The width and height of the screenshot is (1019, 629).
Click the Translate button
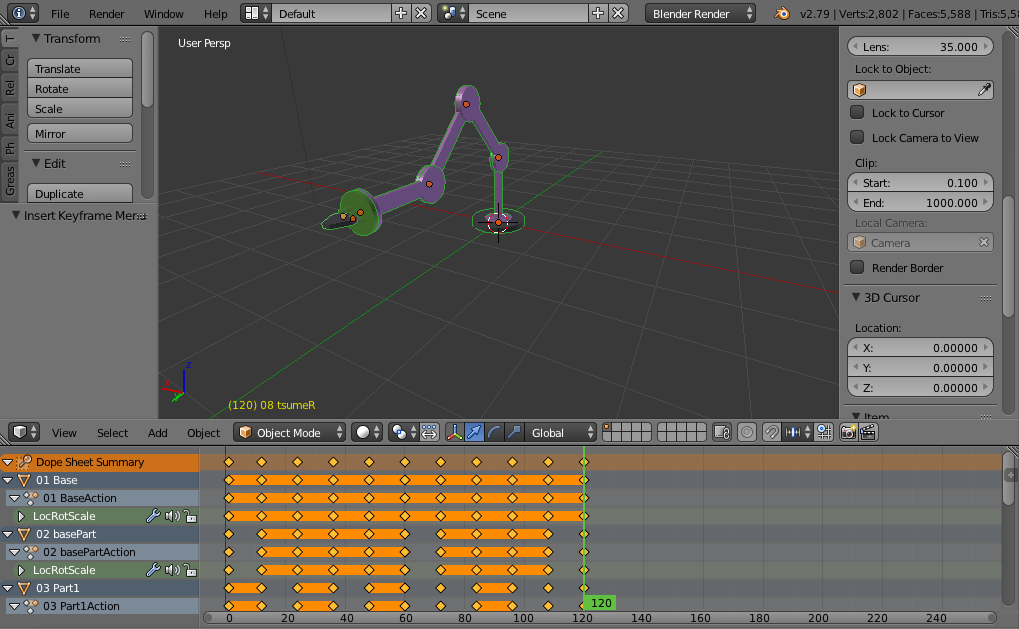point(80,68)
